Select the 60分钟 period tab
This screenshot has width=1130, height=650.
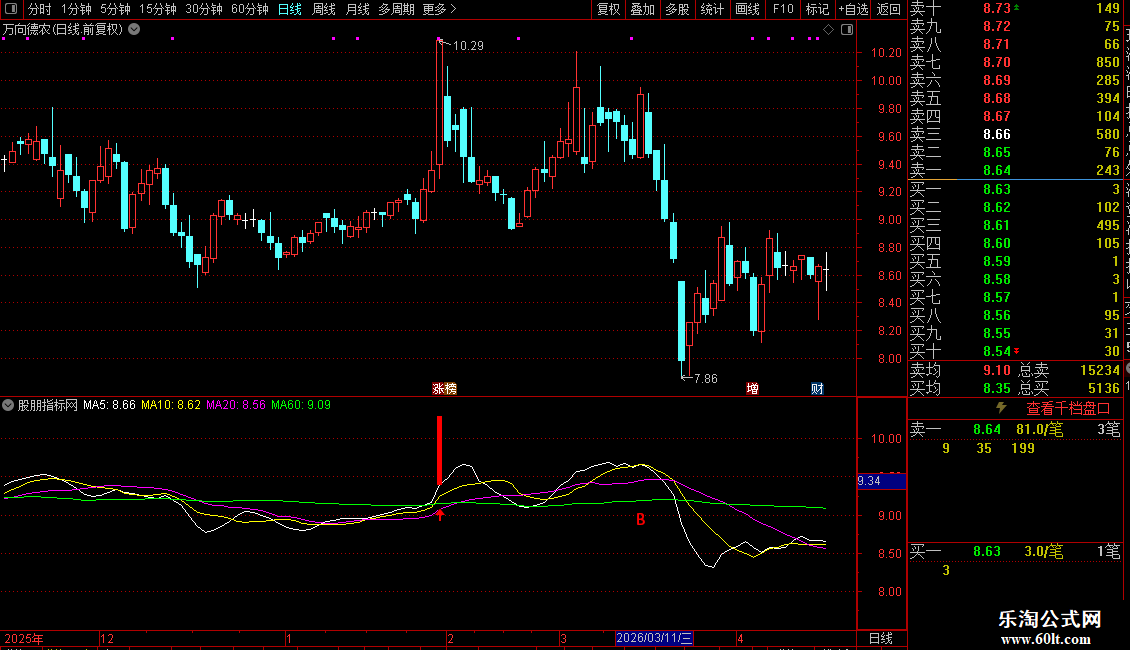(250, 9)
